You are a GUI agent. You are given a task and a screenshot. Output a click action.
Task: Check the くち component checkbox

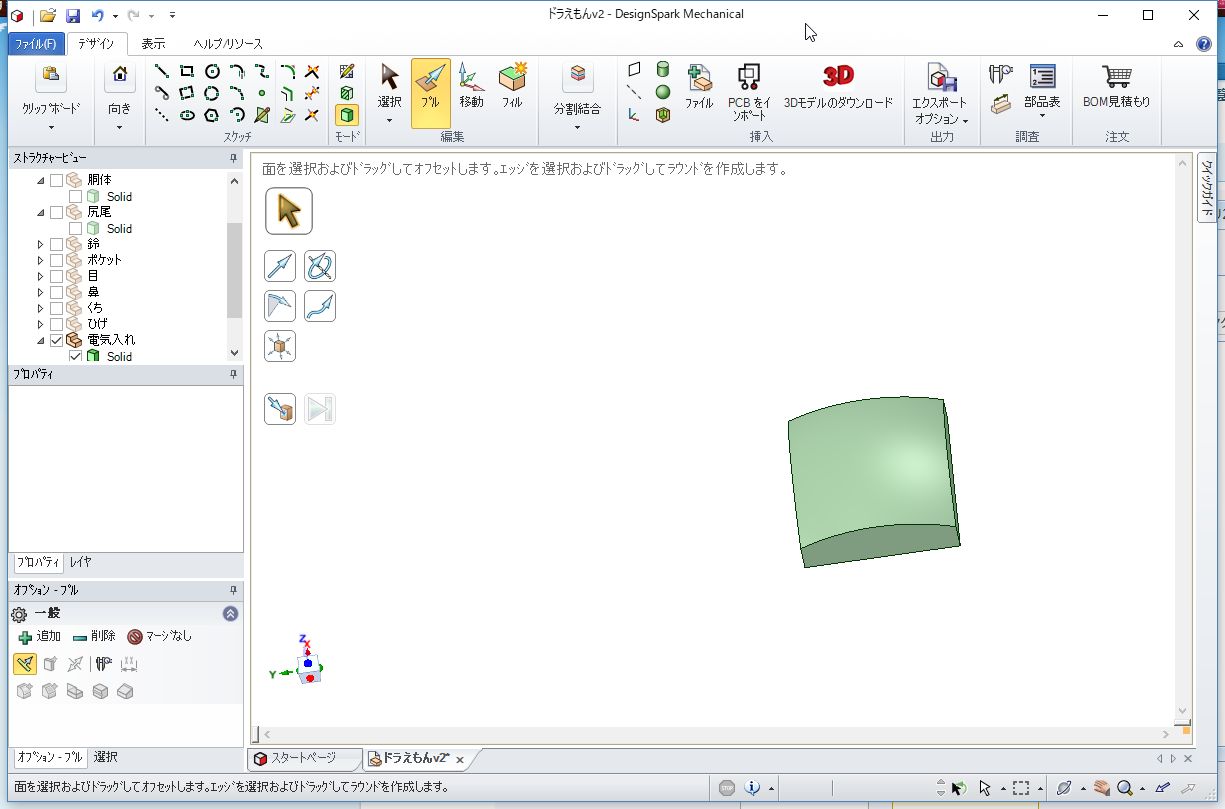click(x=56, y=309)
